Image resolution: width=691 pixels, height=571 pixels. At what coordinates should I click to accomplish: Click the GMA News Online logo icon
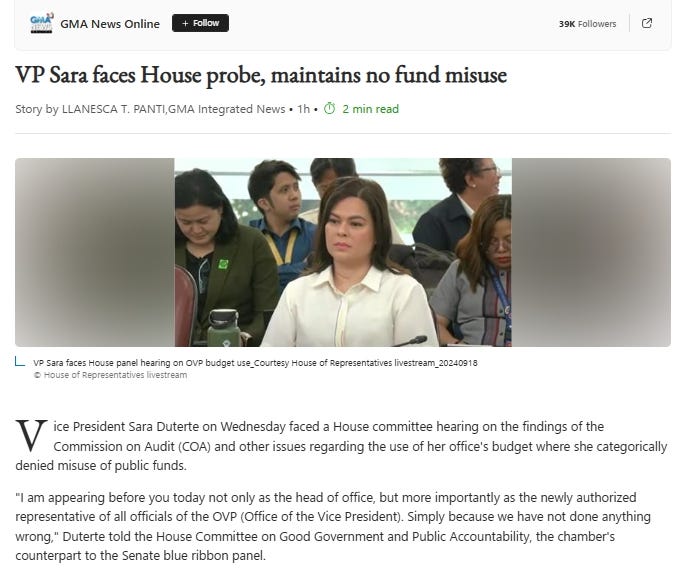(41, 23)
